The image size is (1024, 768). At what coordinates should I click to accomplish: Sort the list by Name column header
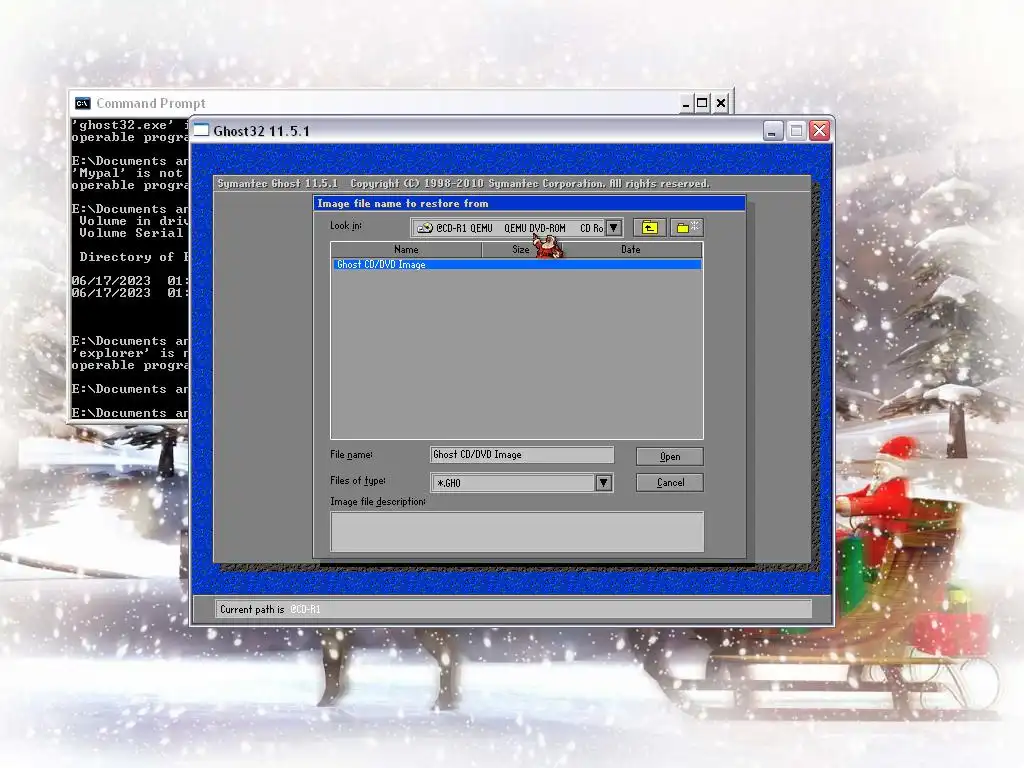(x=406, y=249)
